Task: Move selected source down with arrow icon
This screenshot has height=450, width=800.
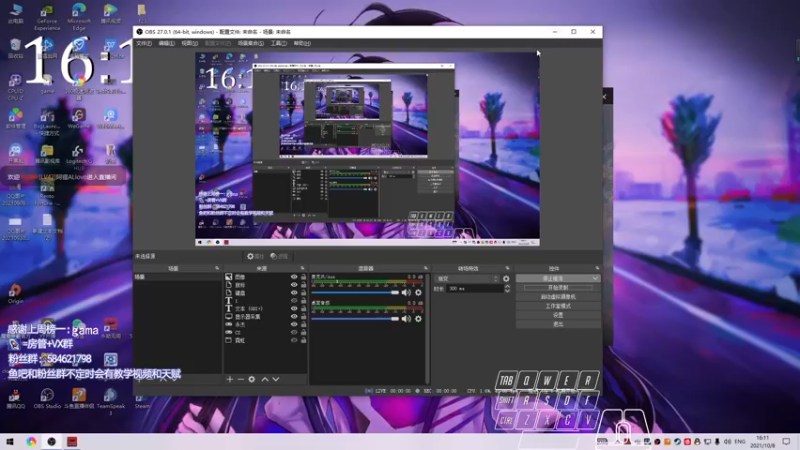Action: (276, 379)
